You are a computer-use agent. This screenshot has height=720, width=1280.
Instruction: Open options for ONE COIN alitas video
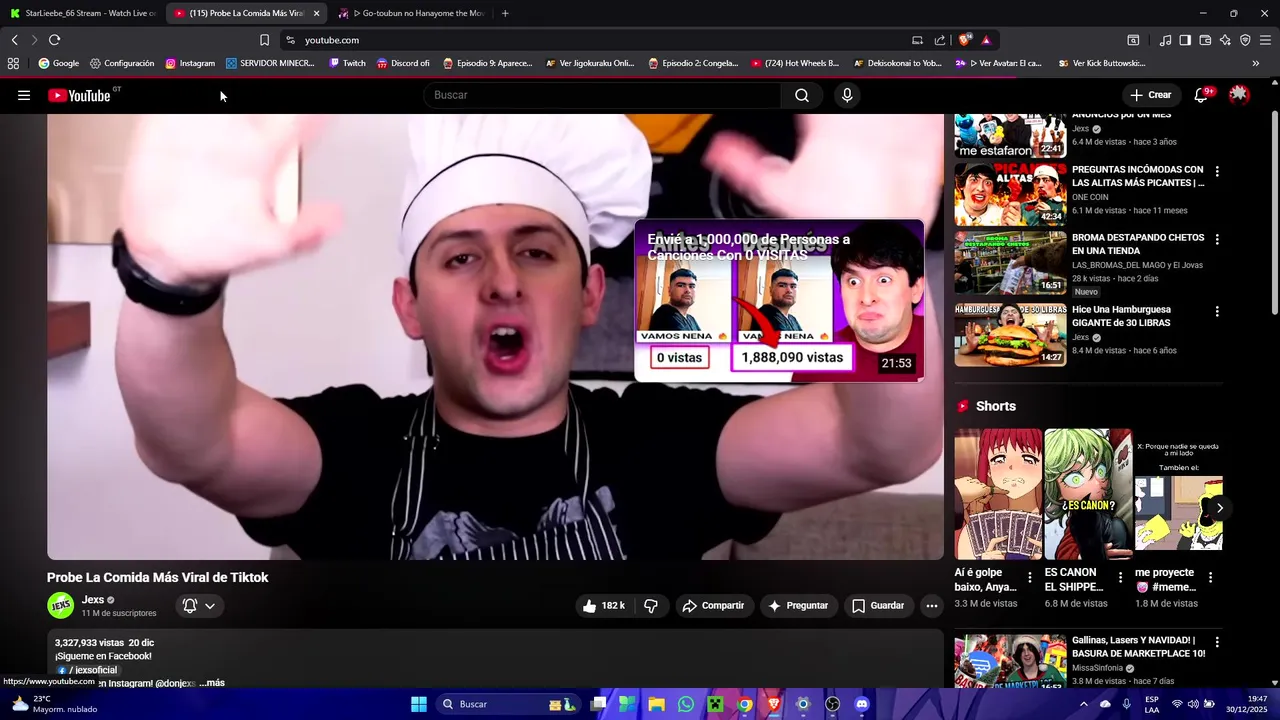pyautogui.click(x=1217, y=172)
